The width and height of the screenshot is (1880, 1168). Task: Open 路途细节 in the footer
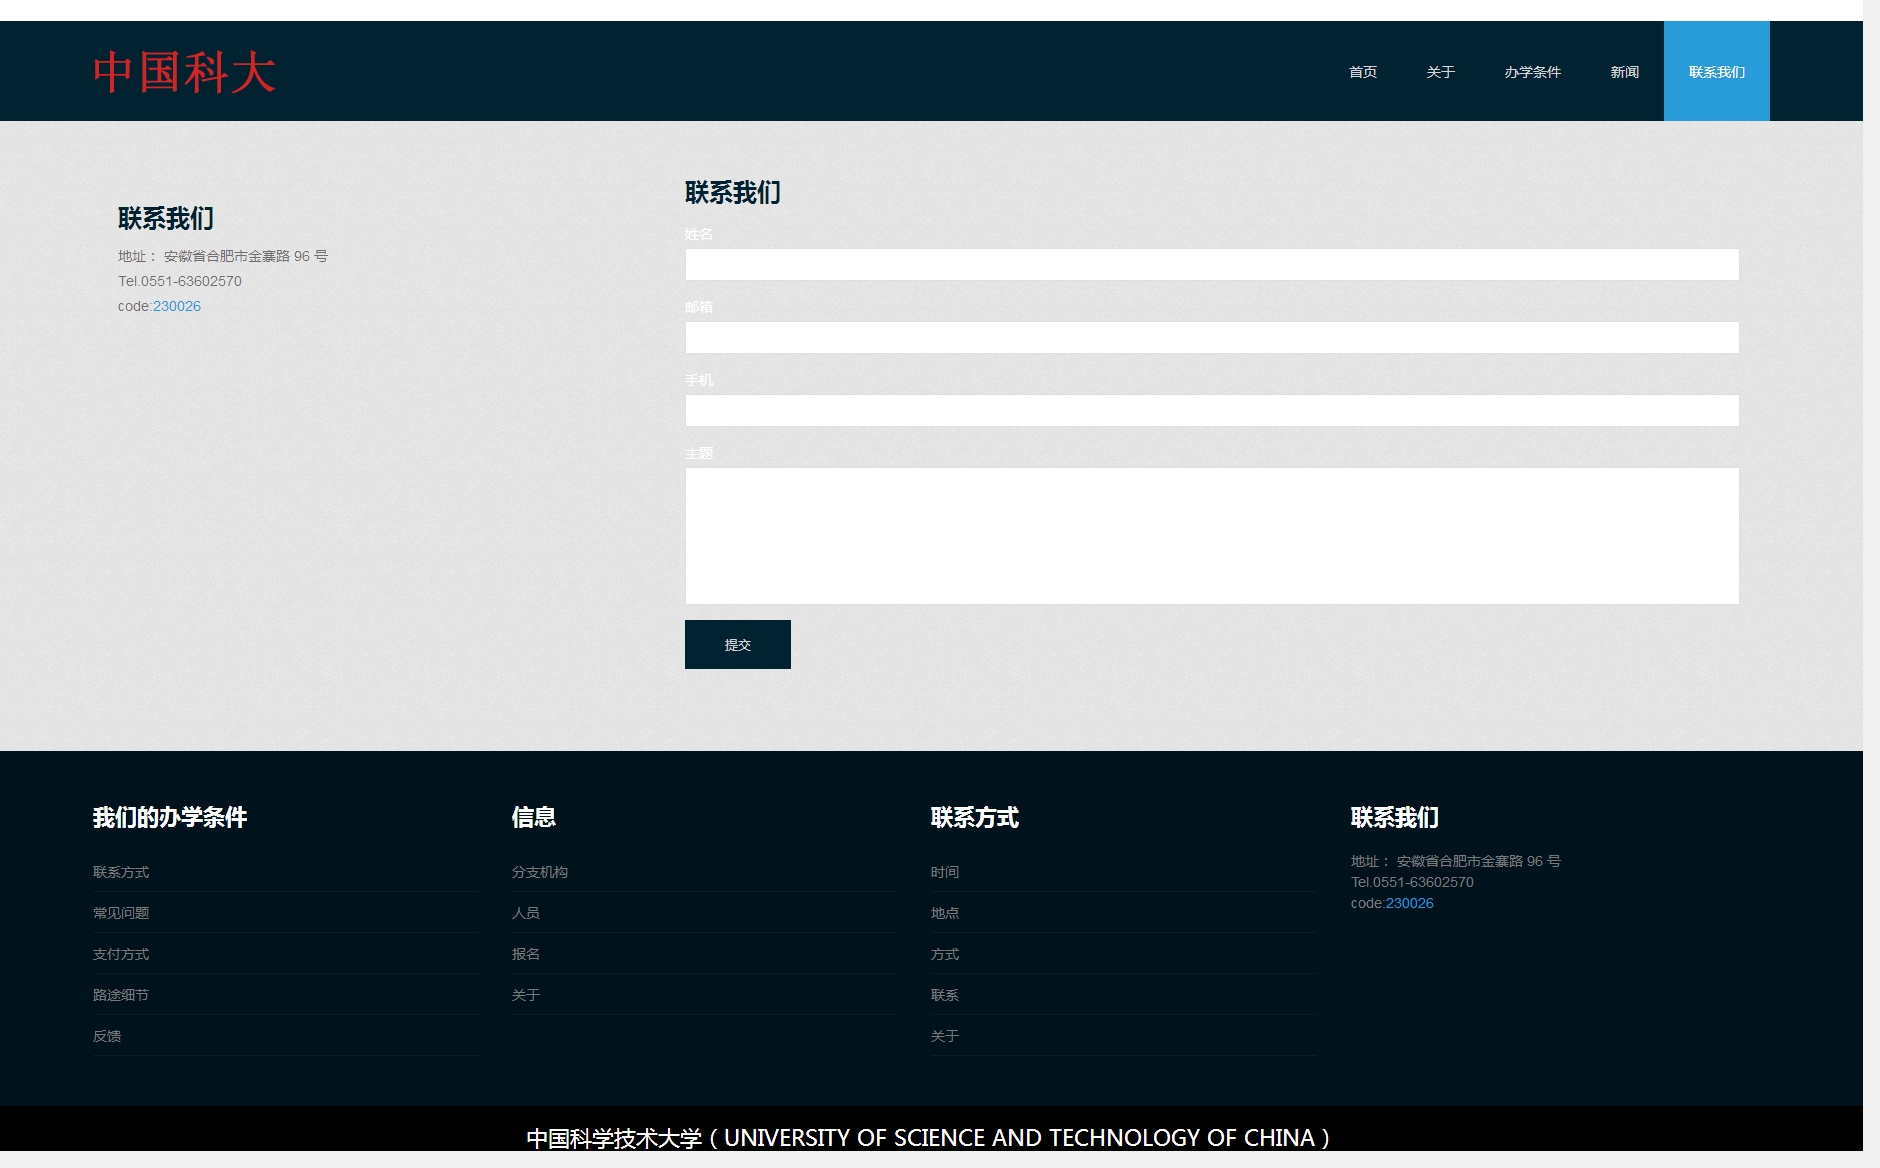[121, 995]
